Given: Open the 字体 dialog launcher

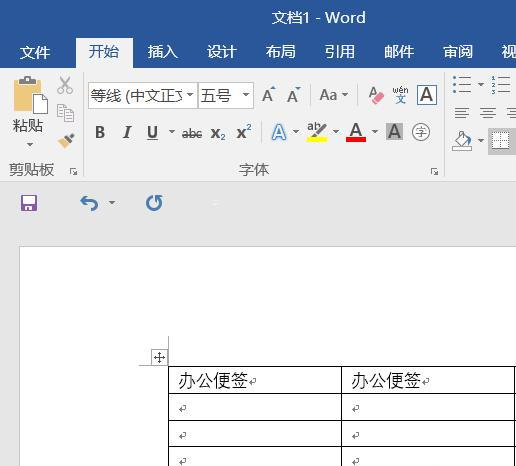Looking at the screenshot, I should point(434,172).
